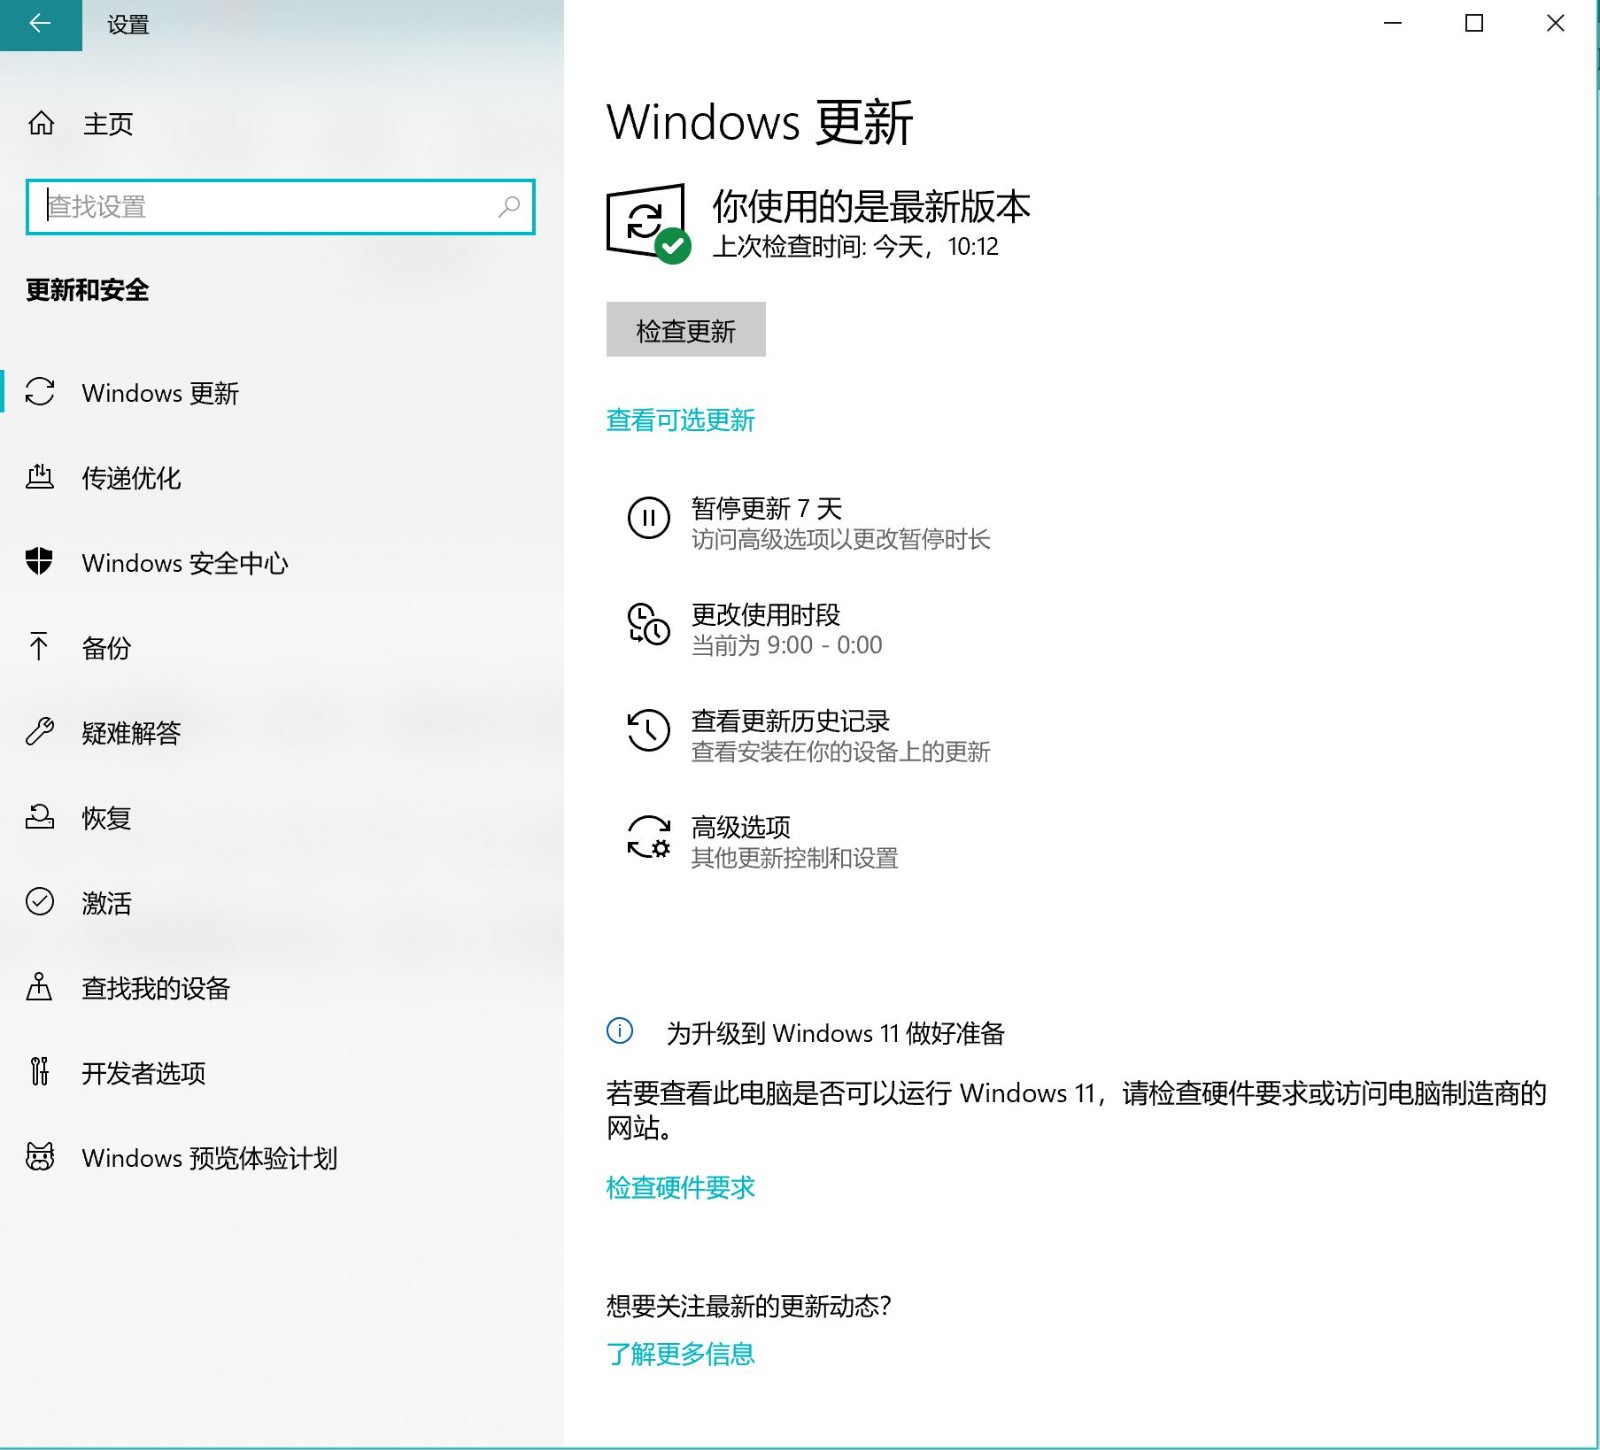Click the update status icon with green check

click(648, 222)
